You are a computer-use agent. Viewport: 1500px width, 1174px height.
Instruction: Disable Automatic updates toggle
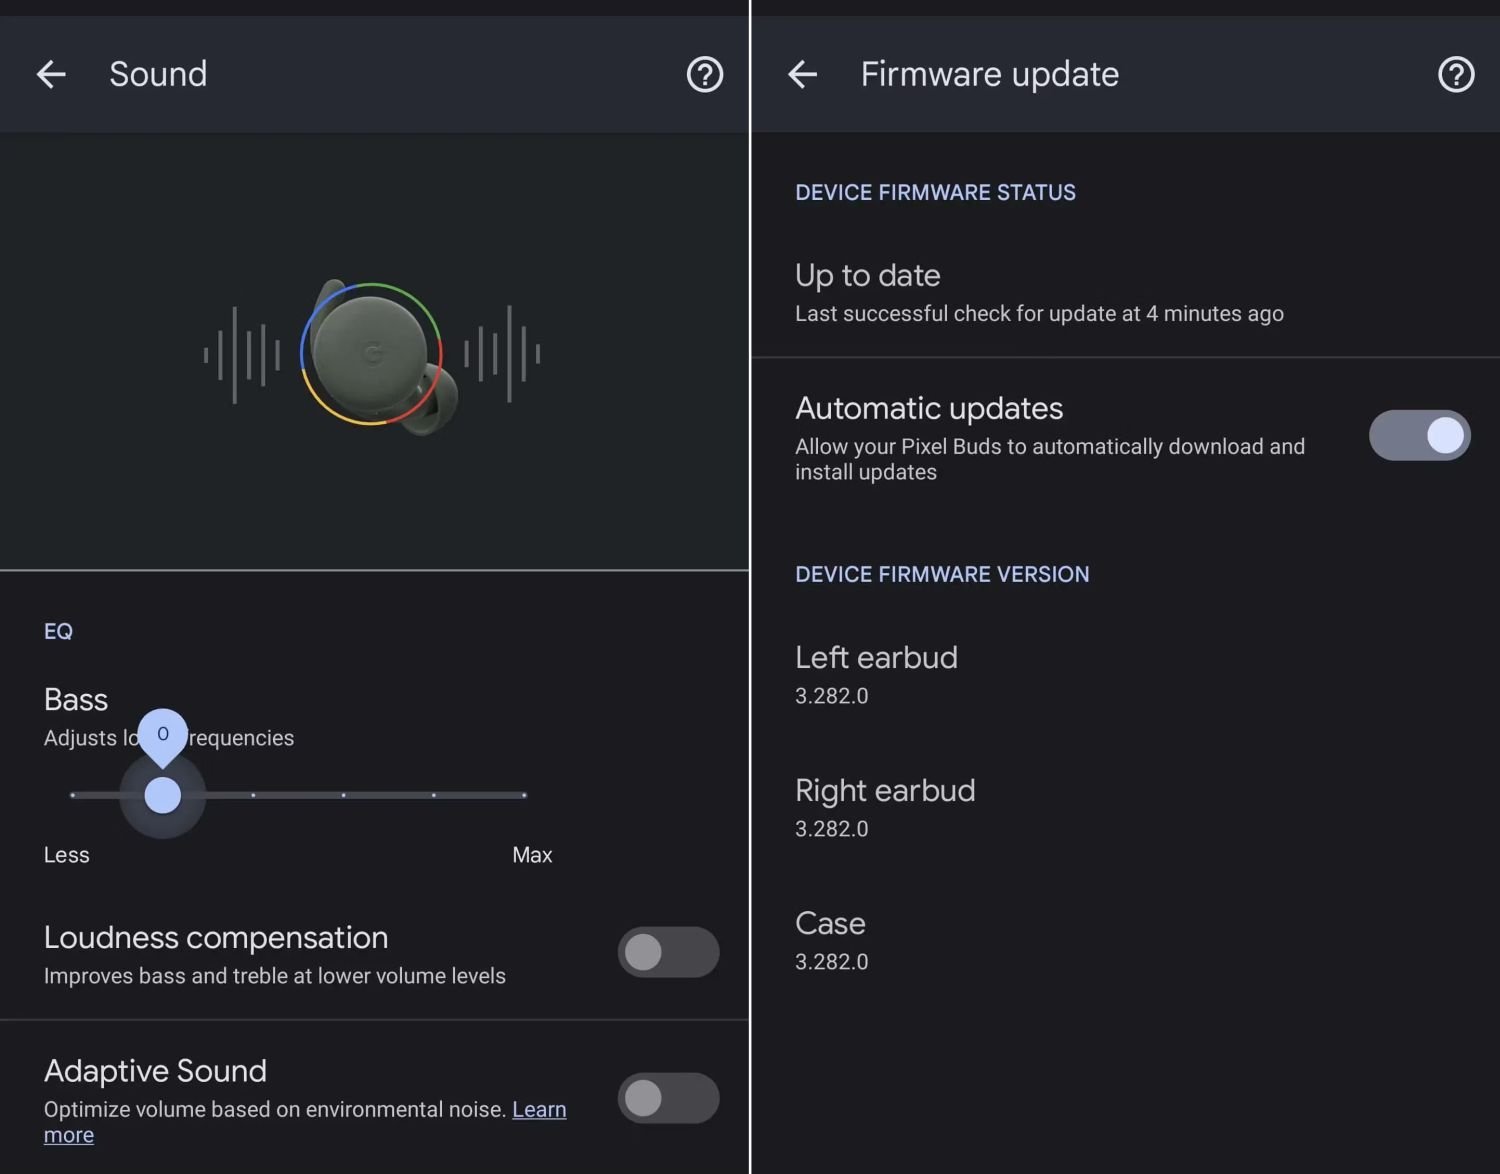pyautogui.click(x=1419, y=436)
